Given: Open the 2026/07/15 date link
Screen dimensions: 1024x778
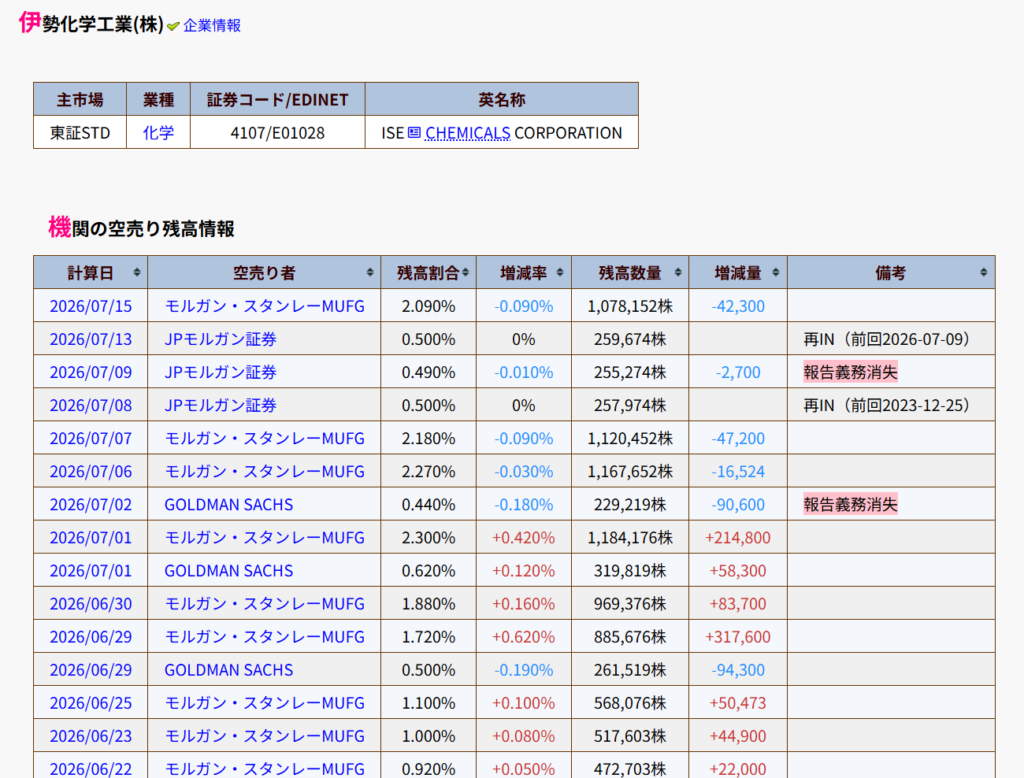Looking at the screenshot, I should point(91,306).
